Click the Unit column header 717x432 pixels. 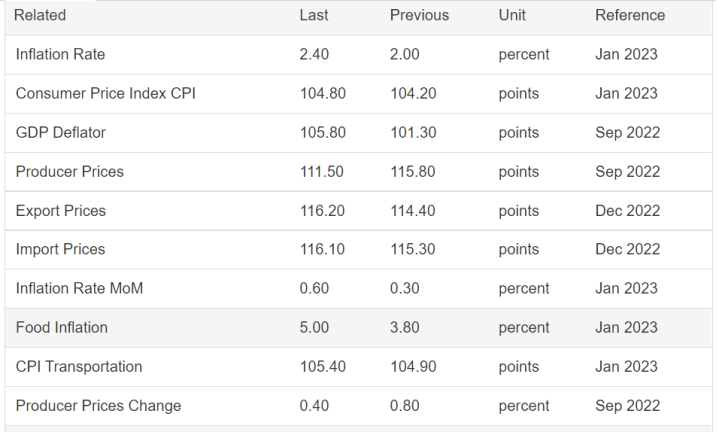pos(512,15)
